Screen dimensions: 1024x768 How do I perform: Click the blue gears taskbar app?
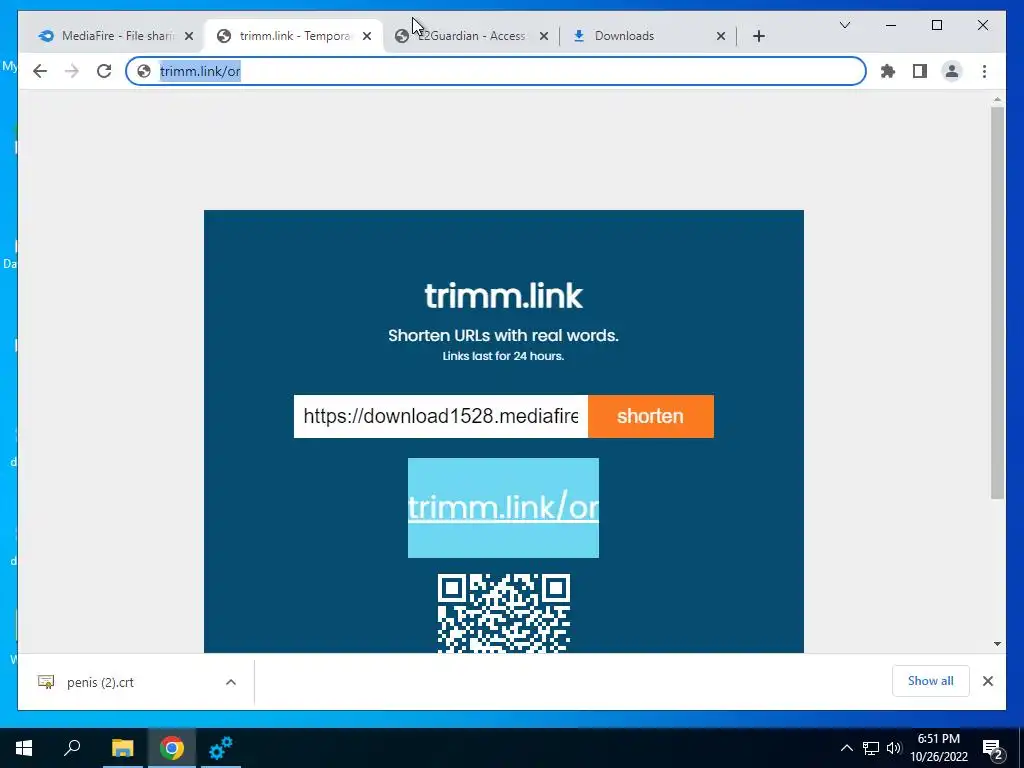click(221, 748)
